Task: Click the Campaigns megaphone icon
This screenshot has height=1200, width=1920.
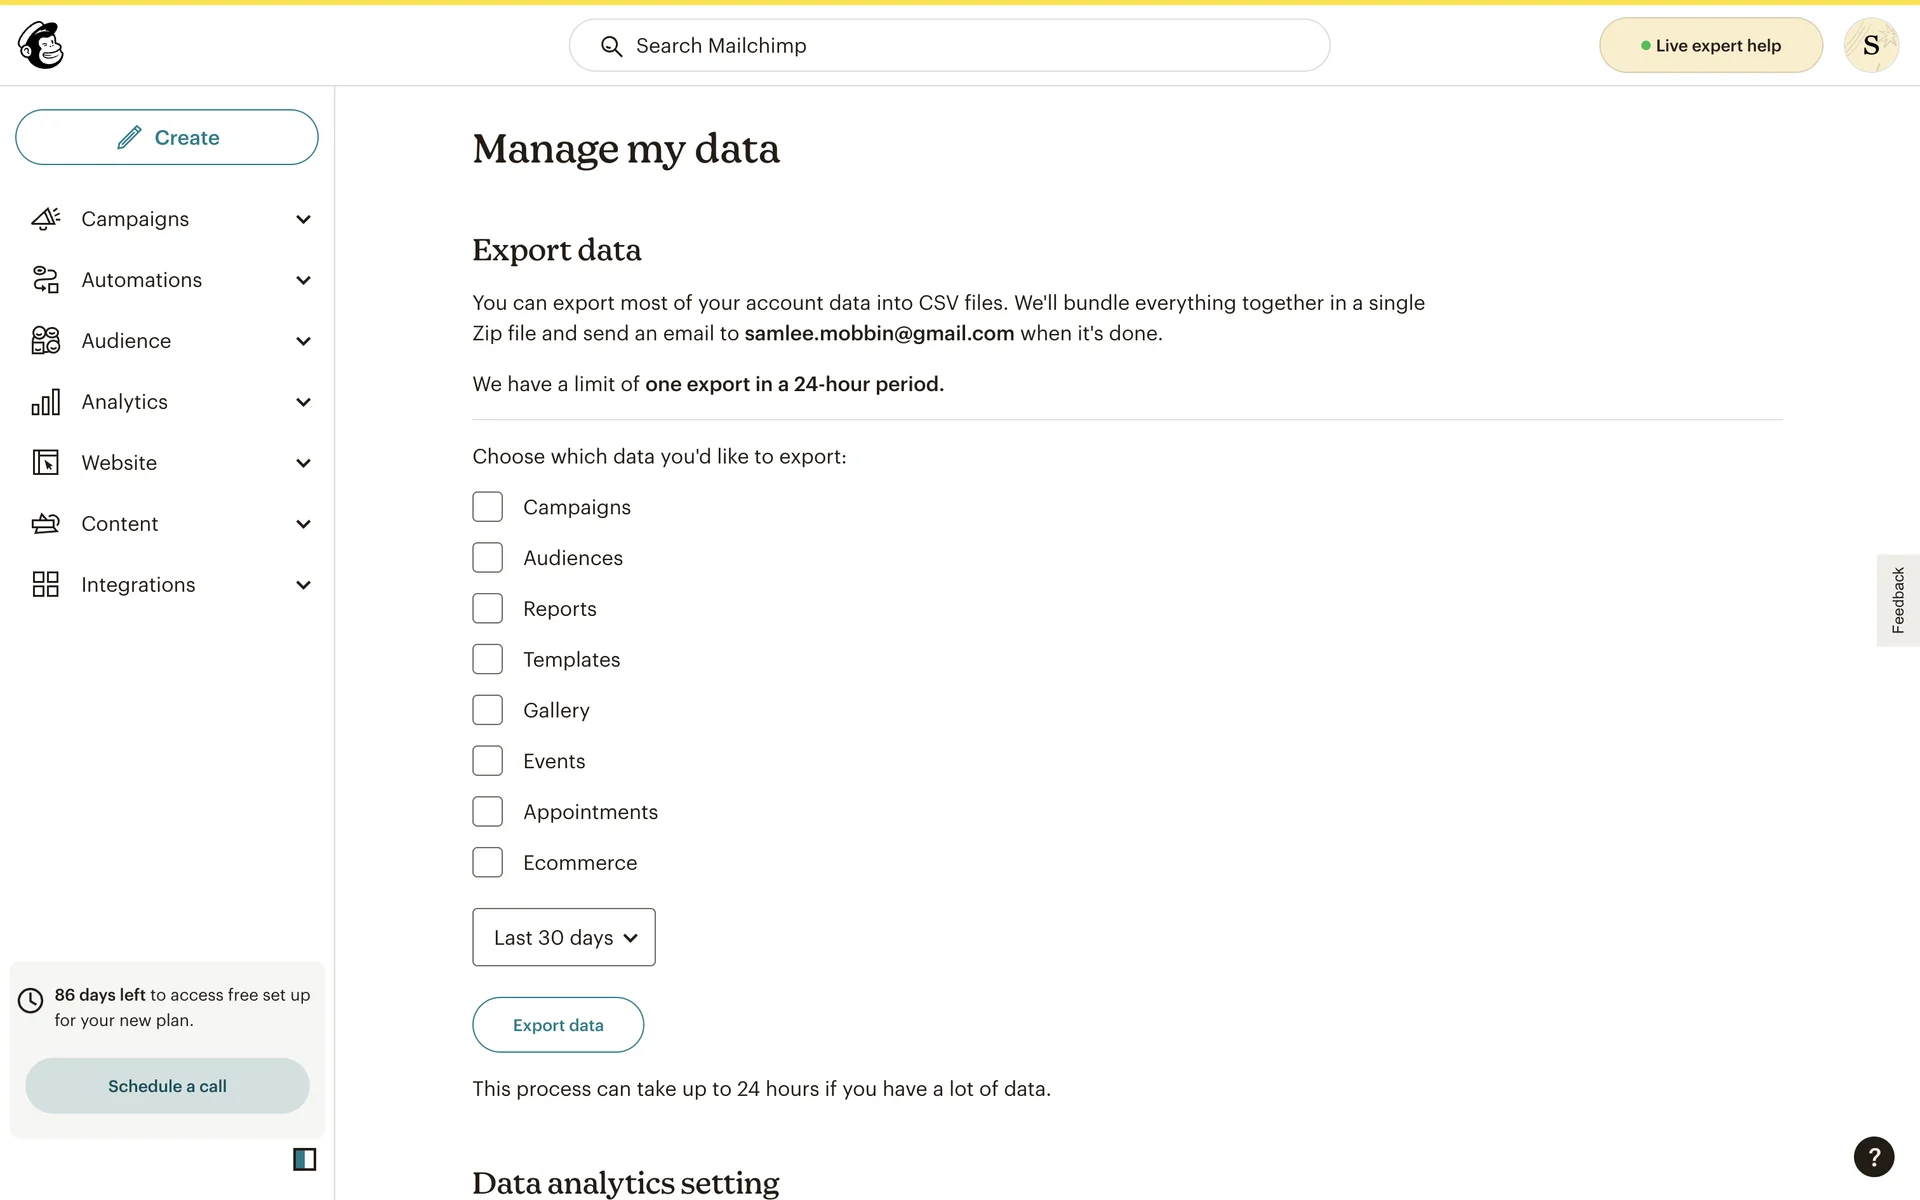Action: (46, 219)
